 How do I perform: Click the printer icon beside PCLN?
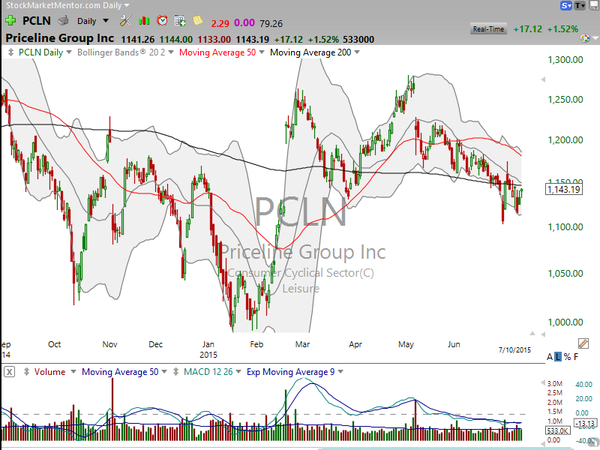[x=63, y=21]
